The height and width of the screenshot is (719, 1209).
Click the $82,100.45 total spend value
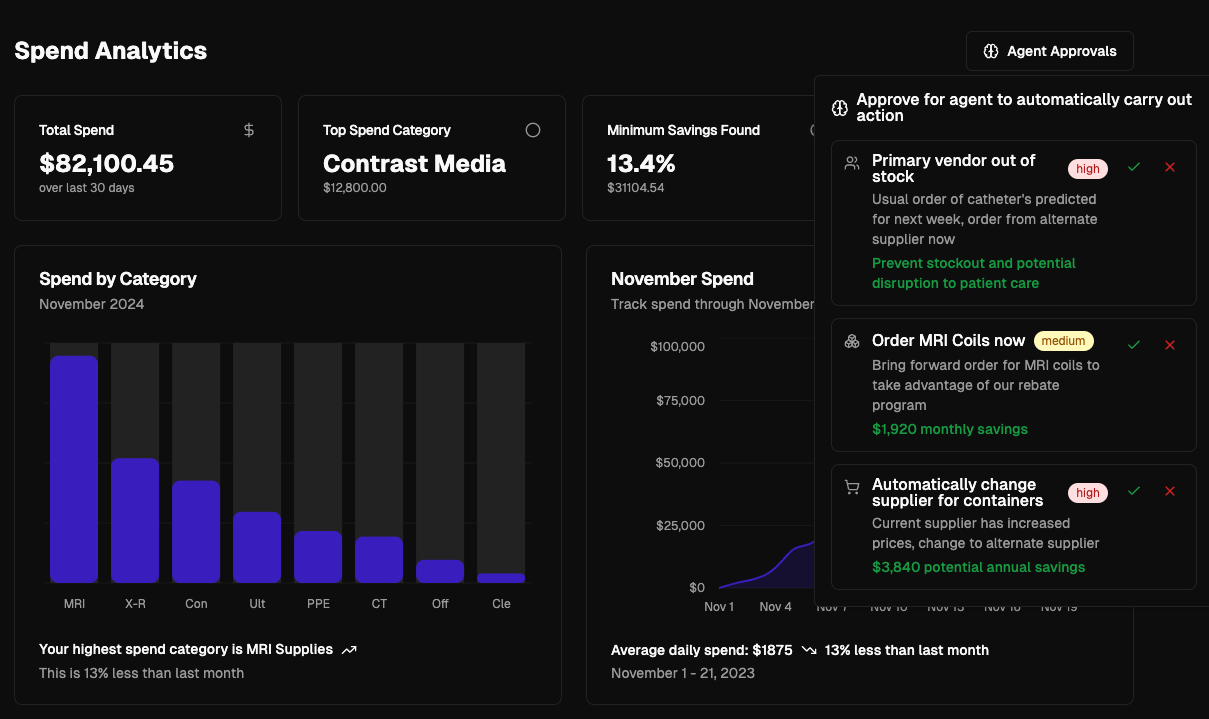(107, 163)
